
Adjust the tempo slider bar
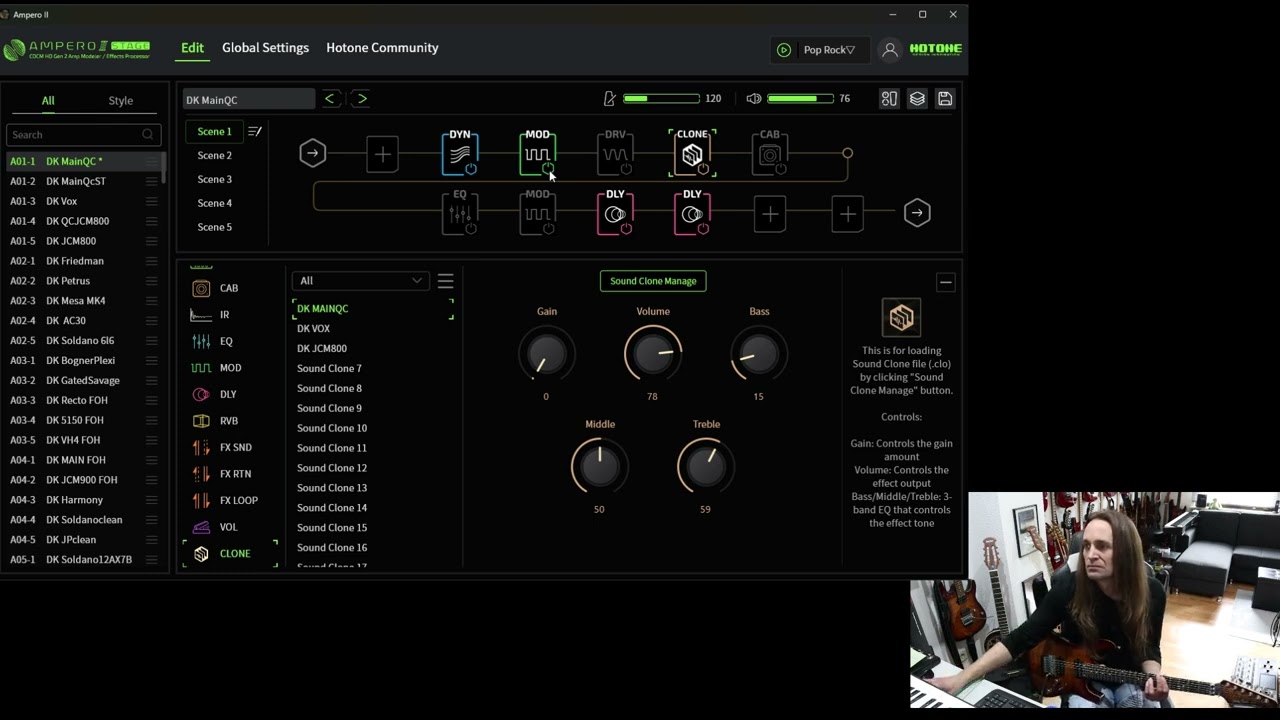(x=661, y=98)
